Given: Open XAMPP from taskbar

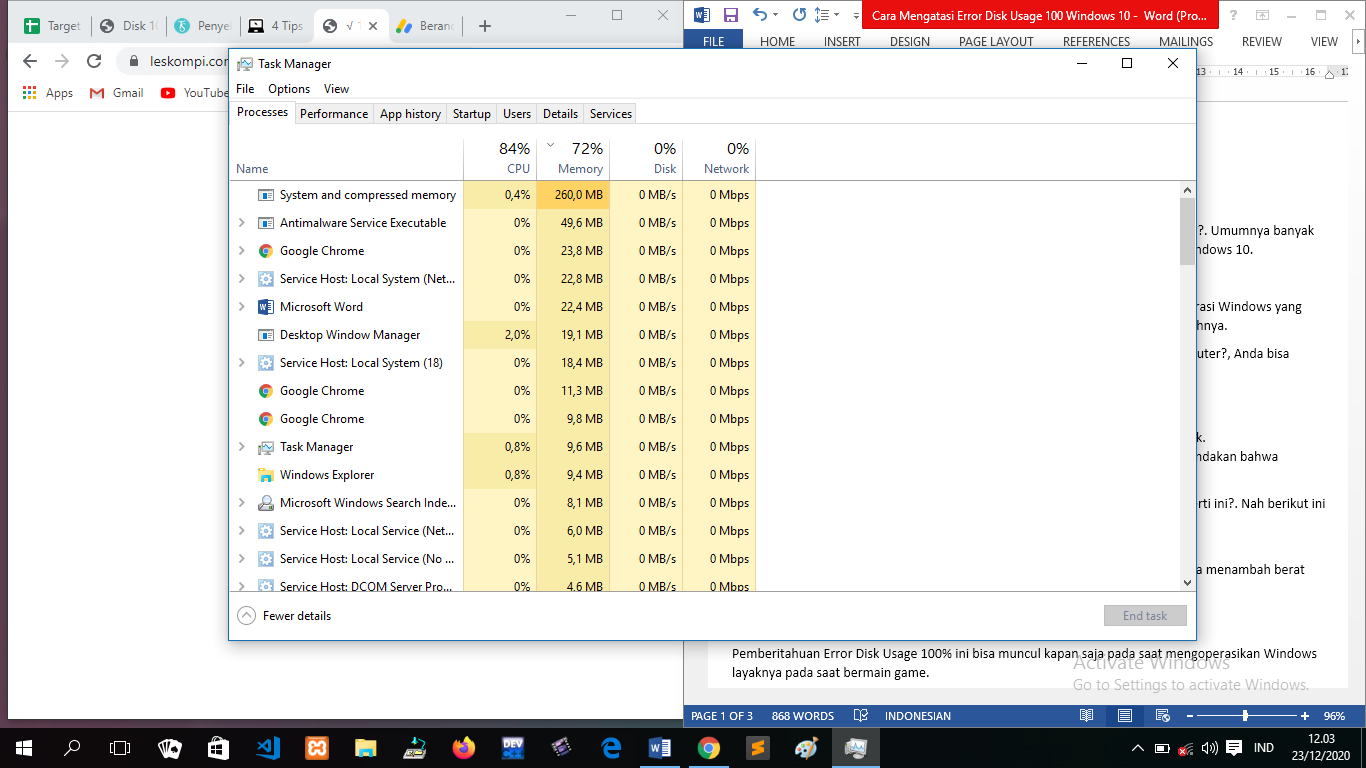Looking at the screenshot, I should pos(316,747).
